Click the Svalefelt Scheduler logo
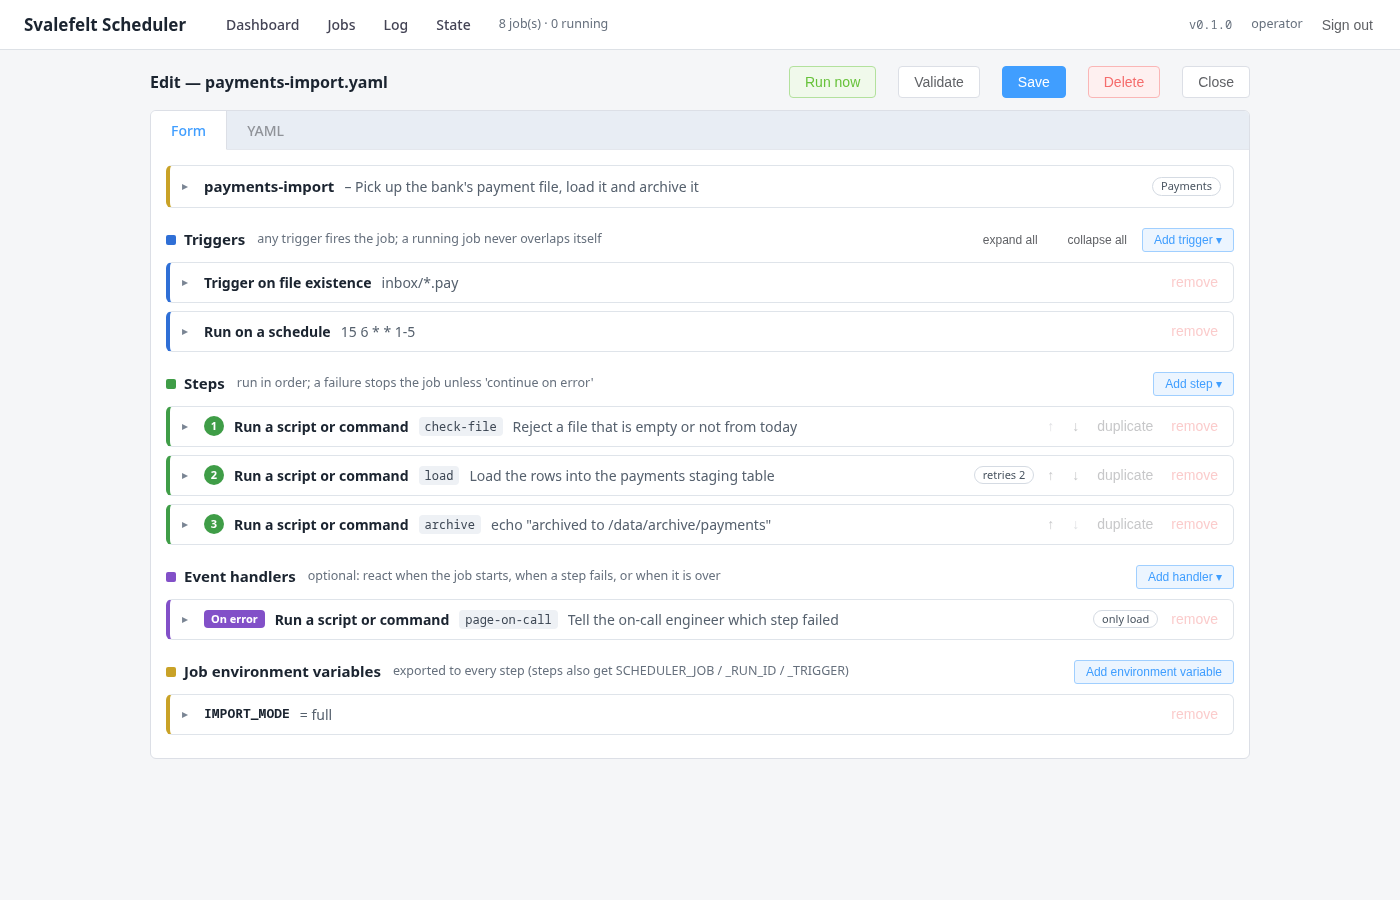 click(x=105, y=25)
